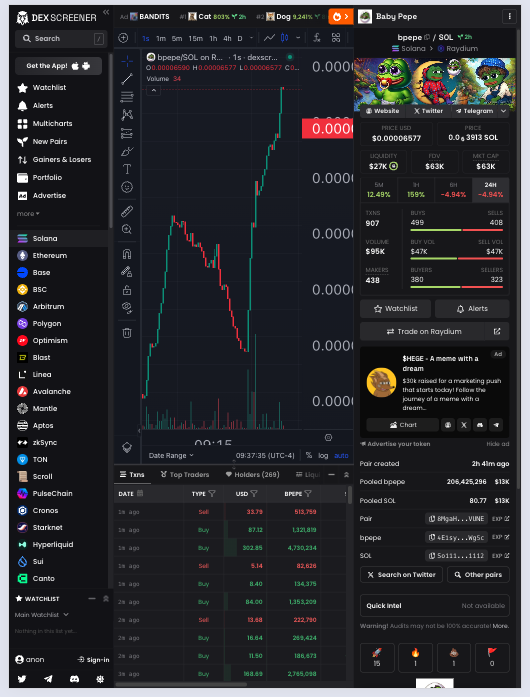Open the Main Watchlist dropdown
Screen dimensions: 530x697
click(41, 615)
